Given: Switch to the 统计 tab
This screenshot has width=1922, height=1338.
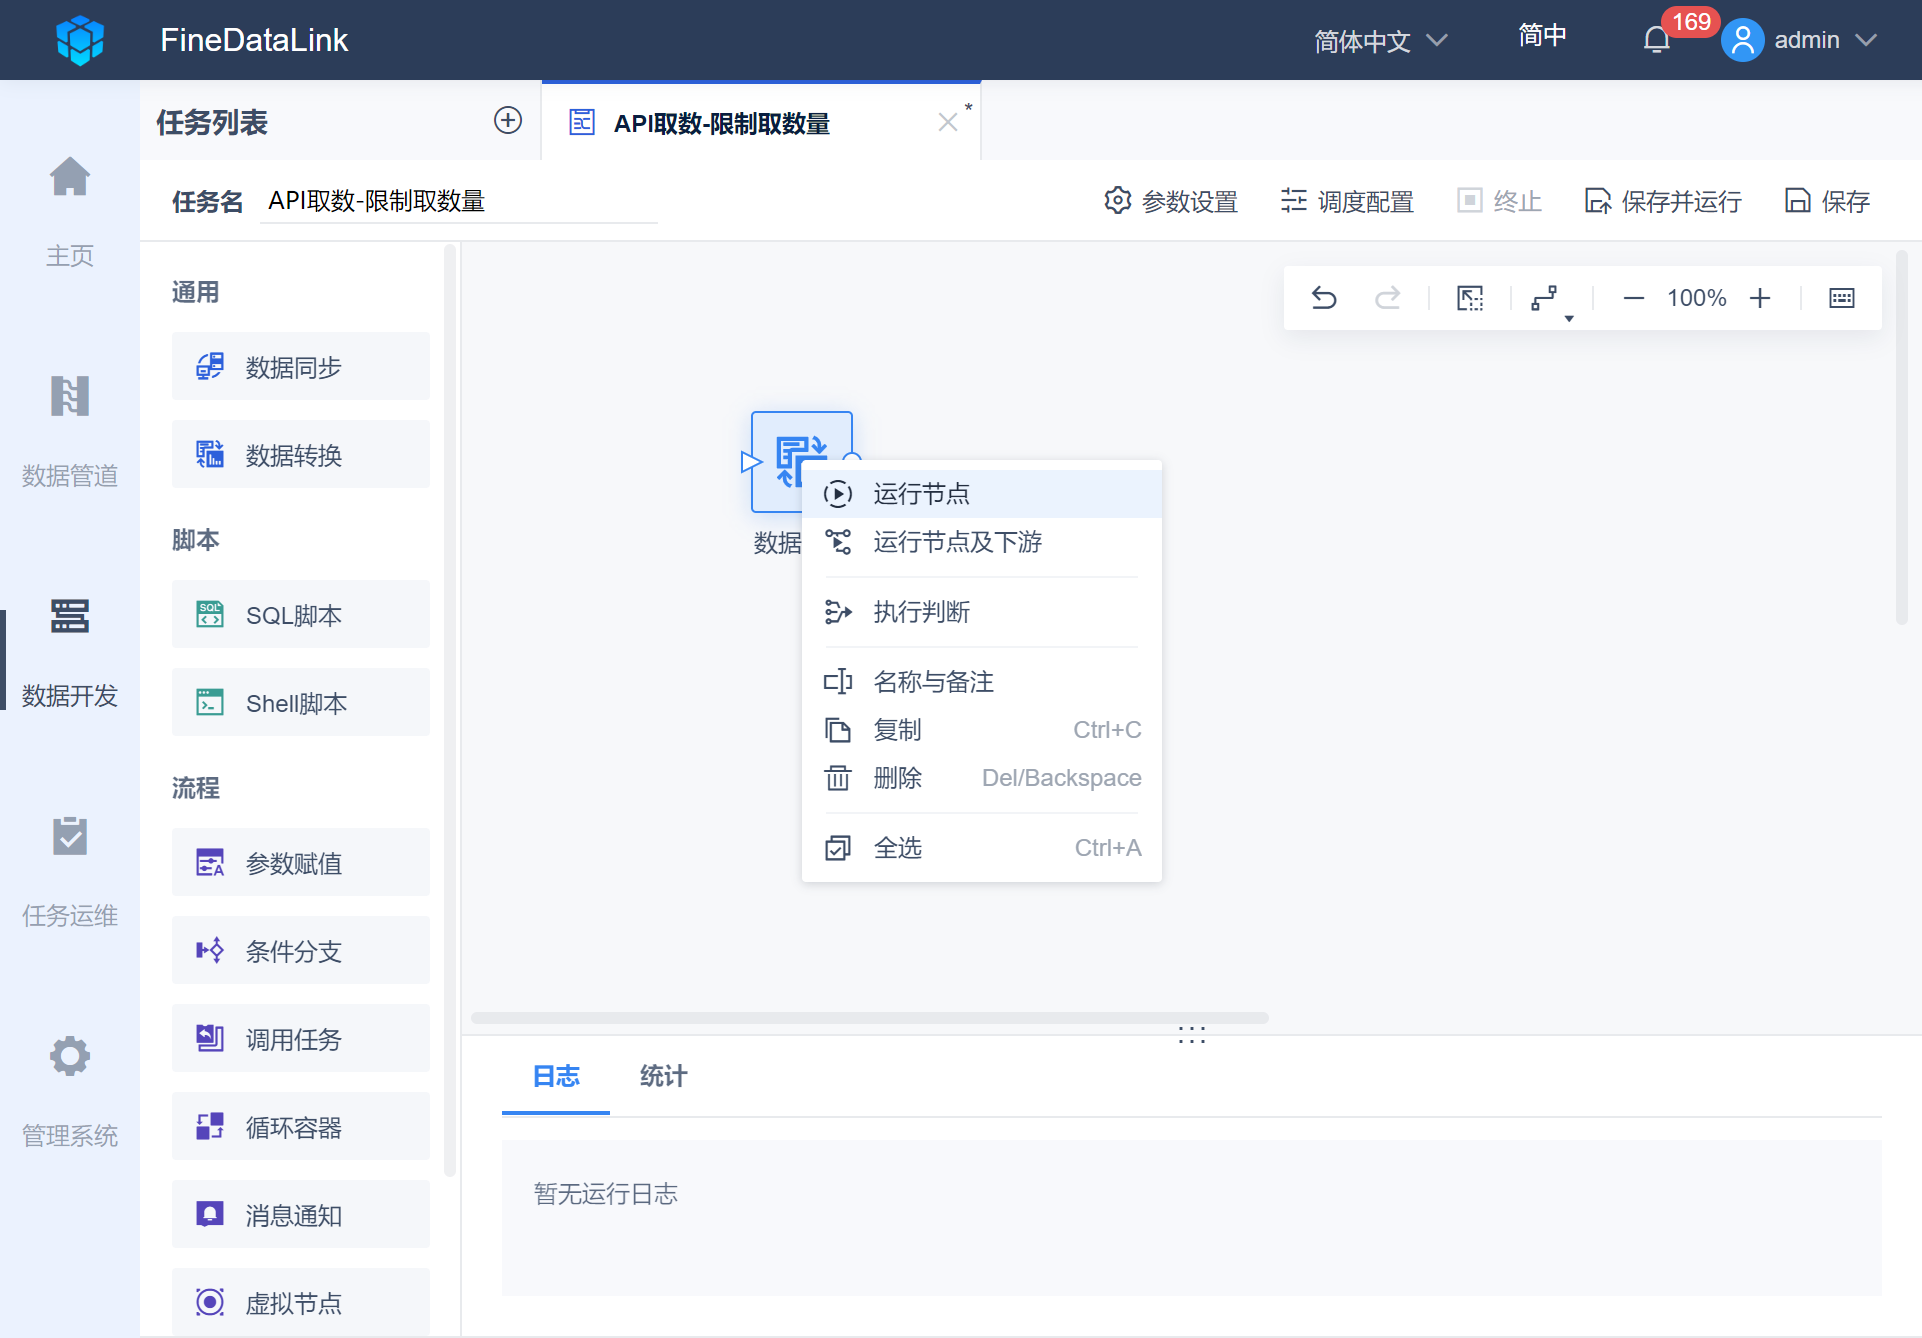Looking at the screenshot, I should (663, 1076).
